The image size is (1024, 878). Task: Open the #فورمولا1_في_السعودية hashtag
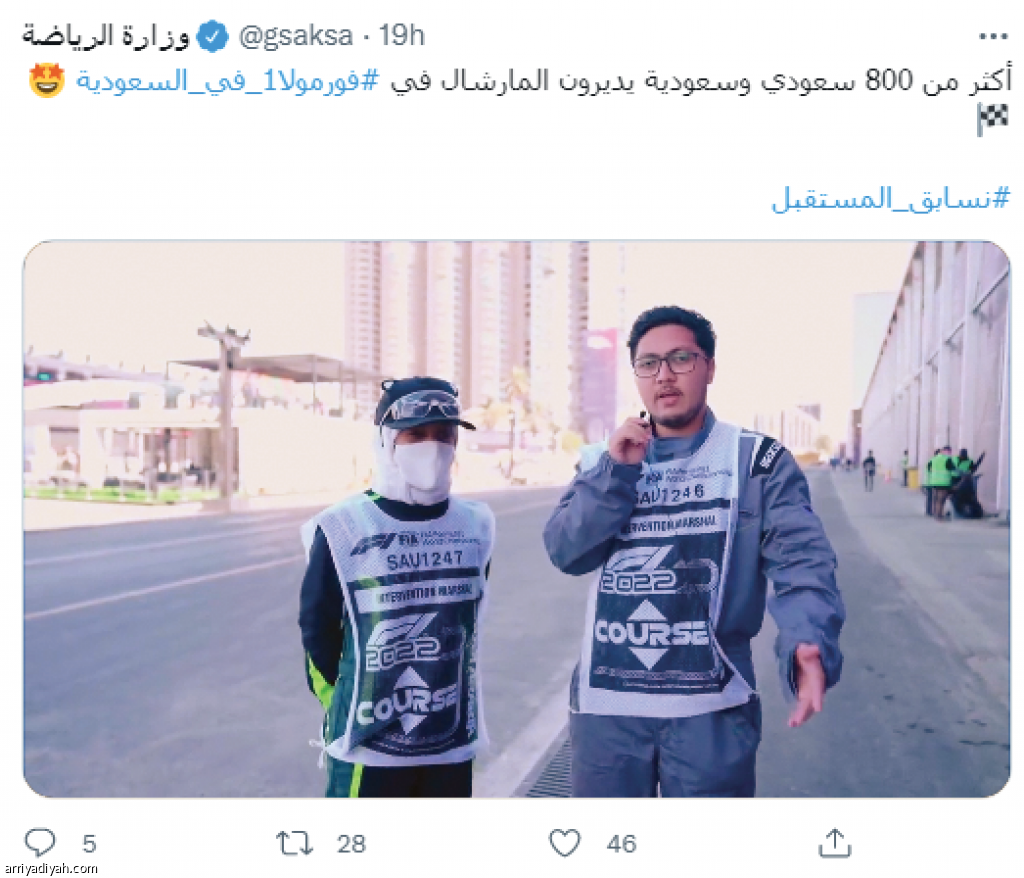[227, 82]
